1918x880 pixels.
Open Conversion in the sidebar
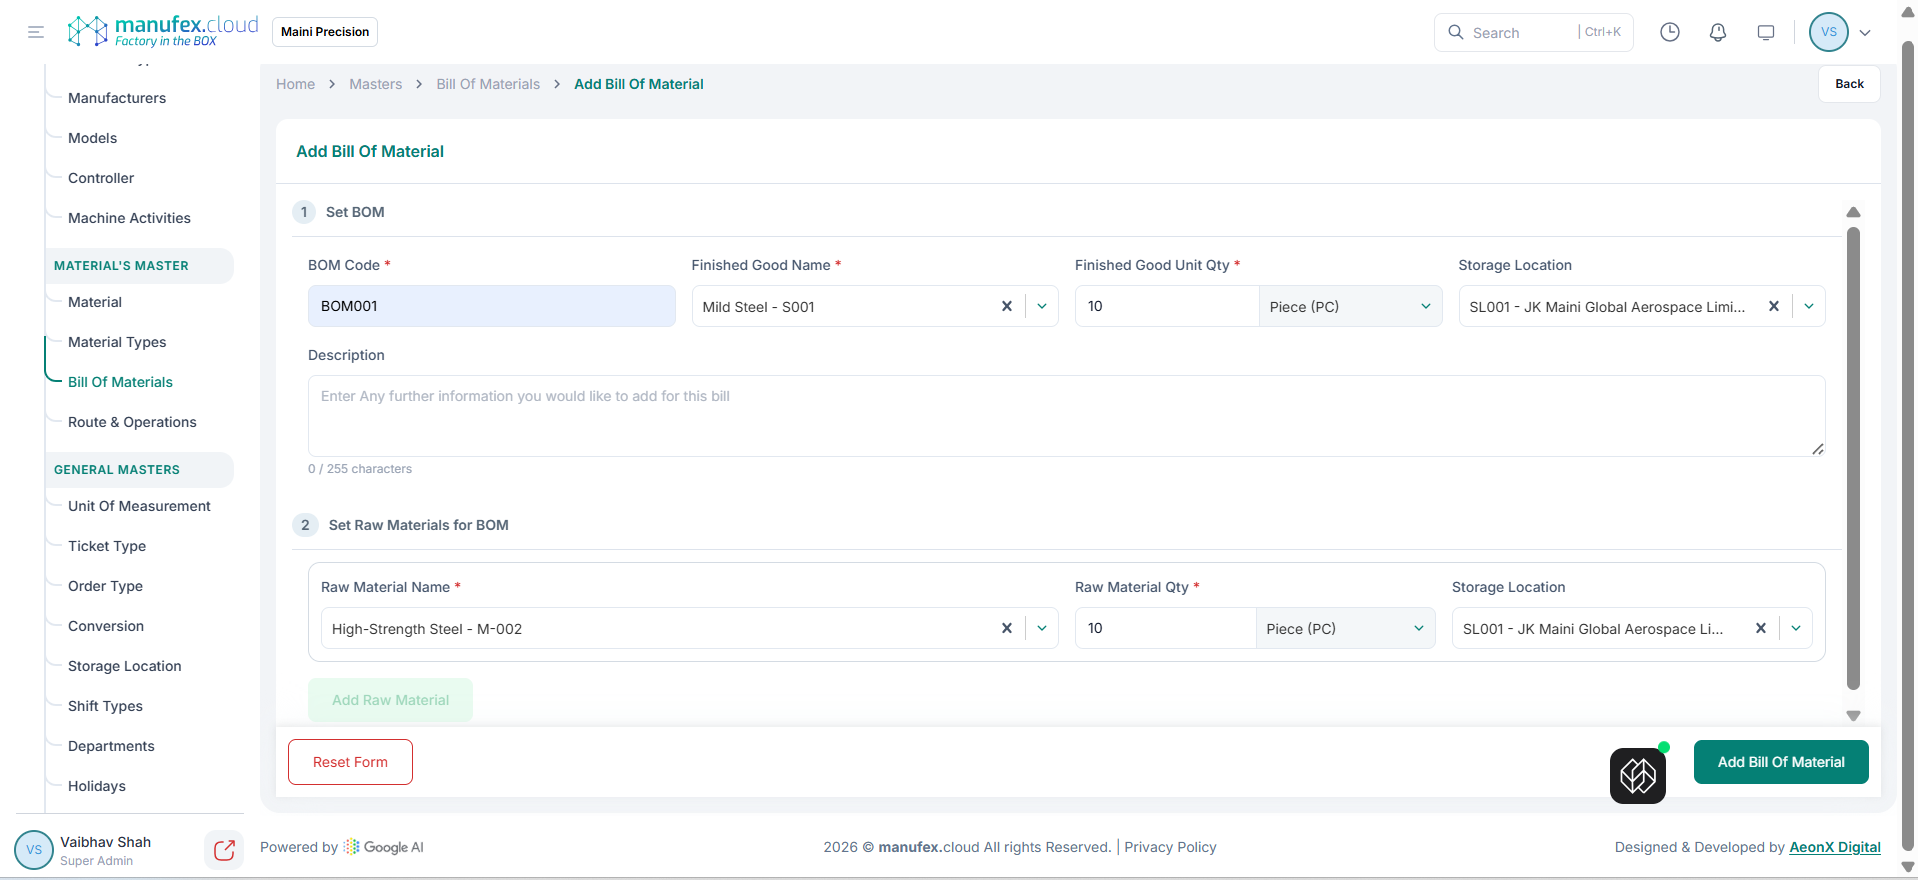106,626
